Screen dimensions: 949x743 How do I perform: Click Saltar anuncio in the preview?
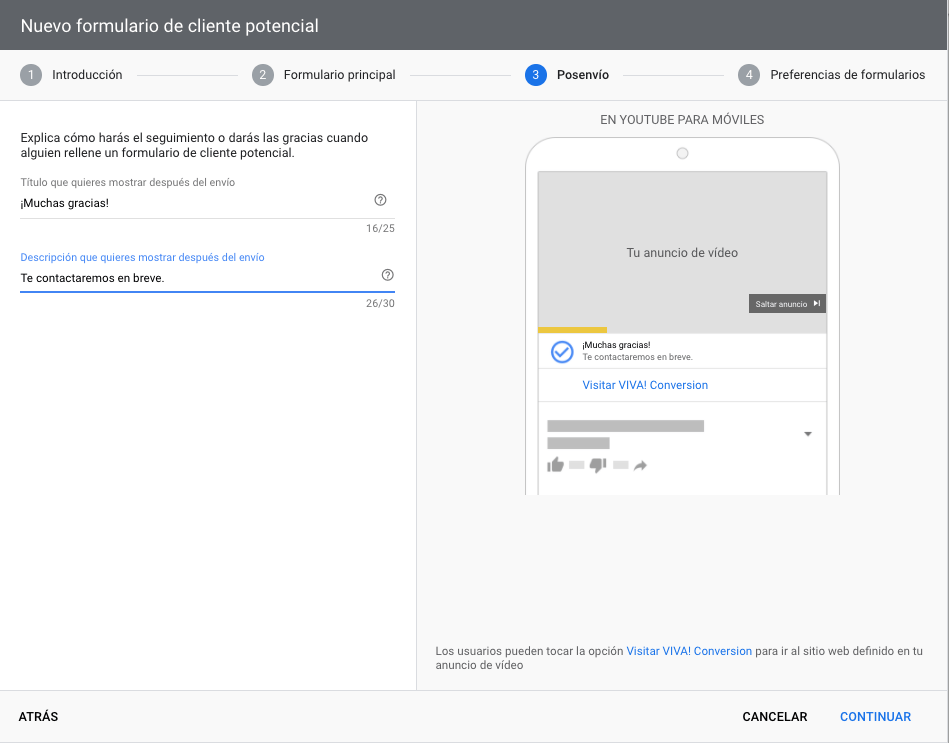[x=787, y=304]
